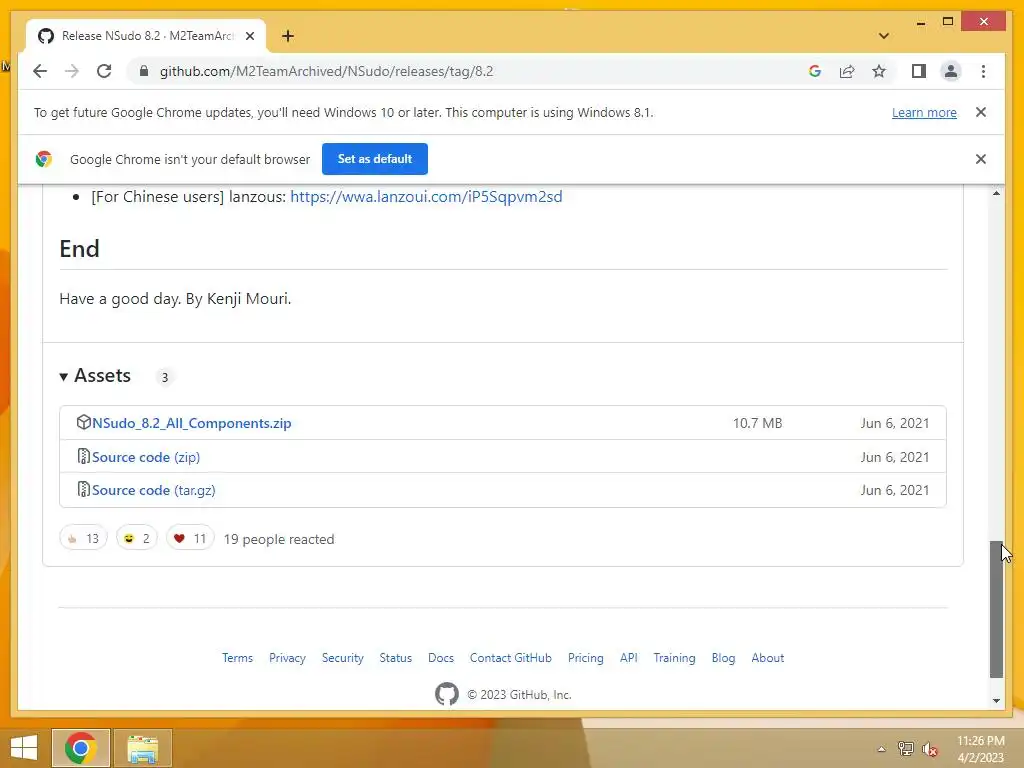The image size is (1024, 768).
Task: Open the network tray icon
Action: tap(906, 749)
